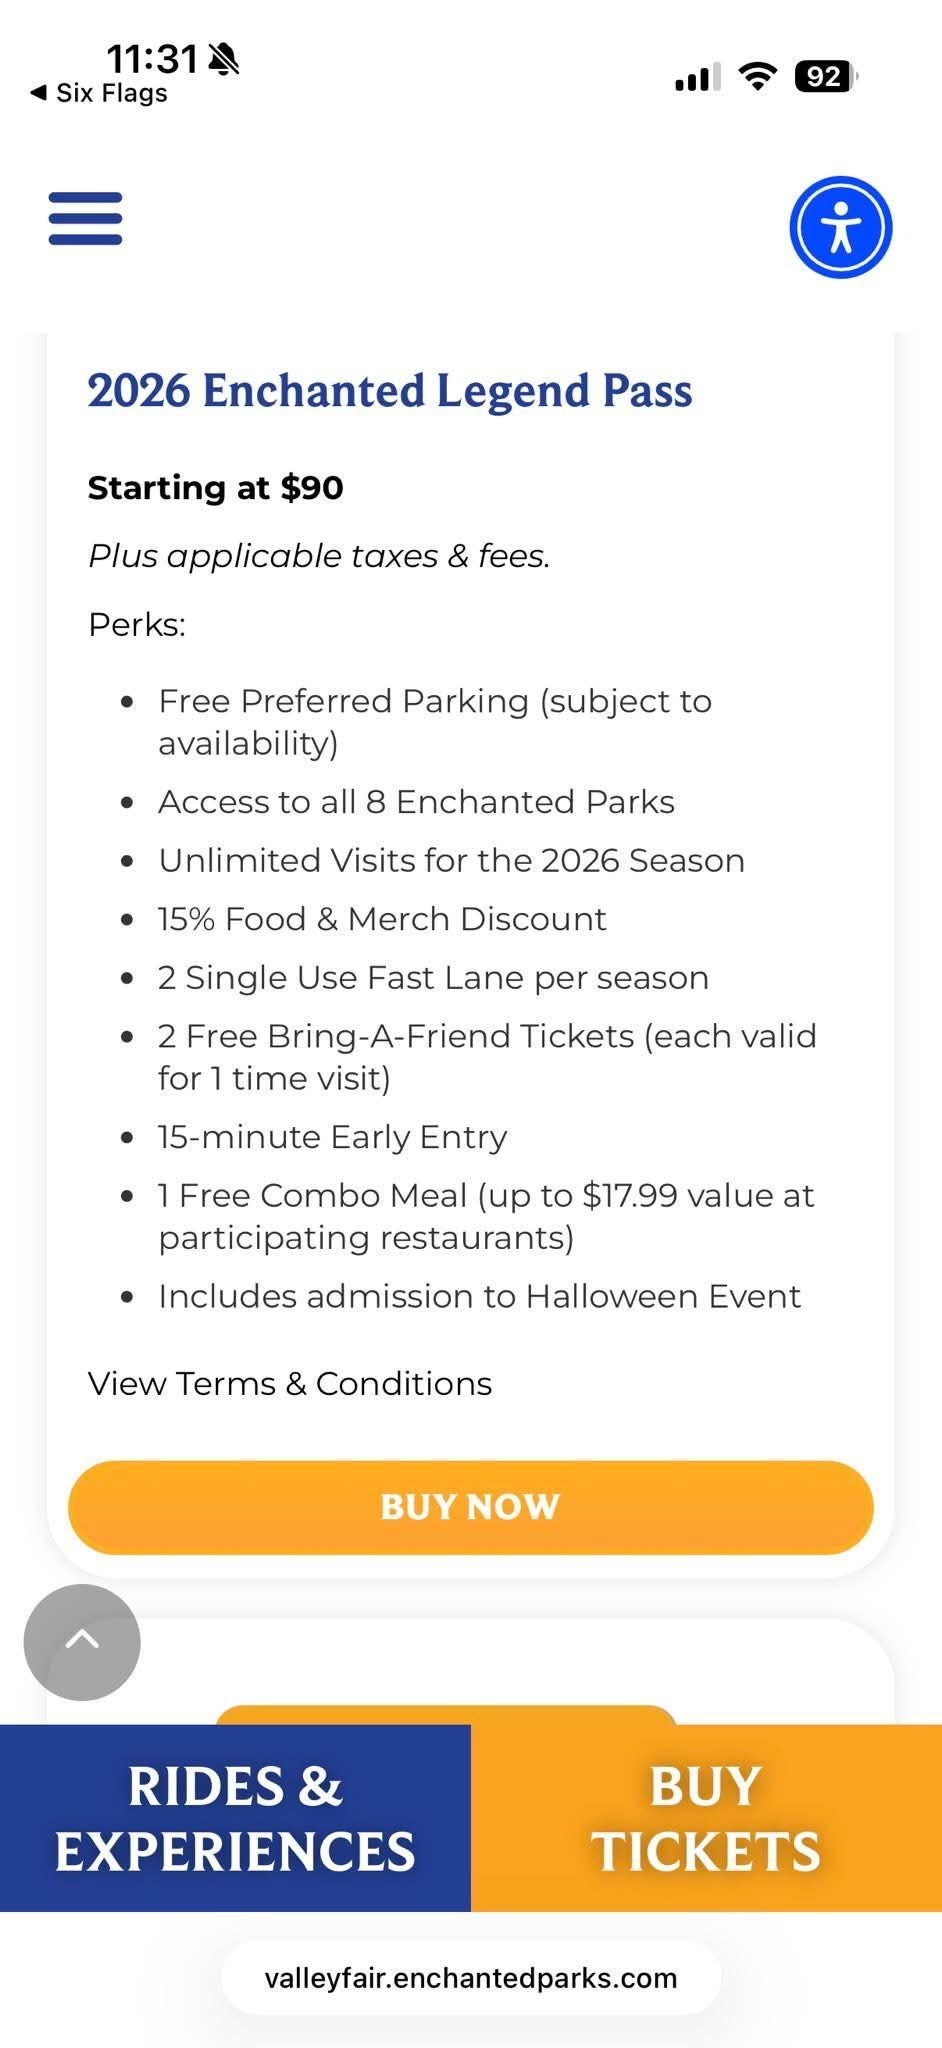This screenshot has height=2048, width=942.
Task: Open the accessibility options widget
Action: point(840,227)
